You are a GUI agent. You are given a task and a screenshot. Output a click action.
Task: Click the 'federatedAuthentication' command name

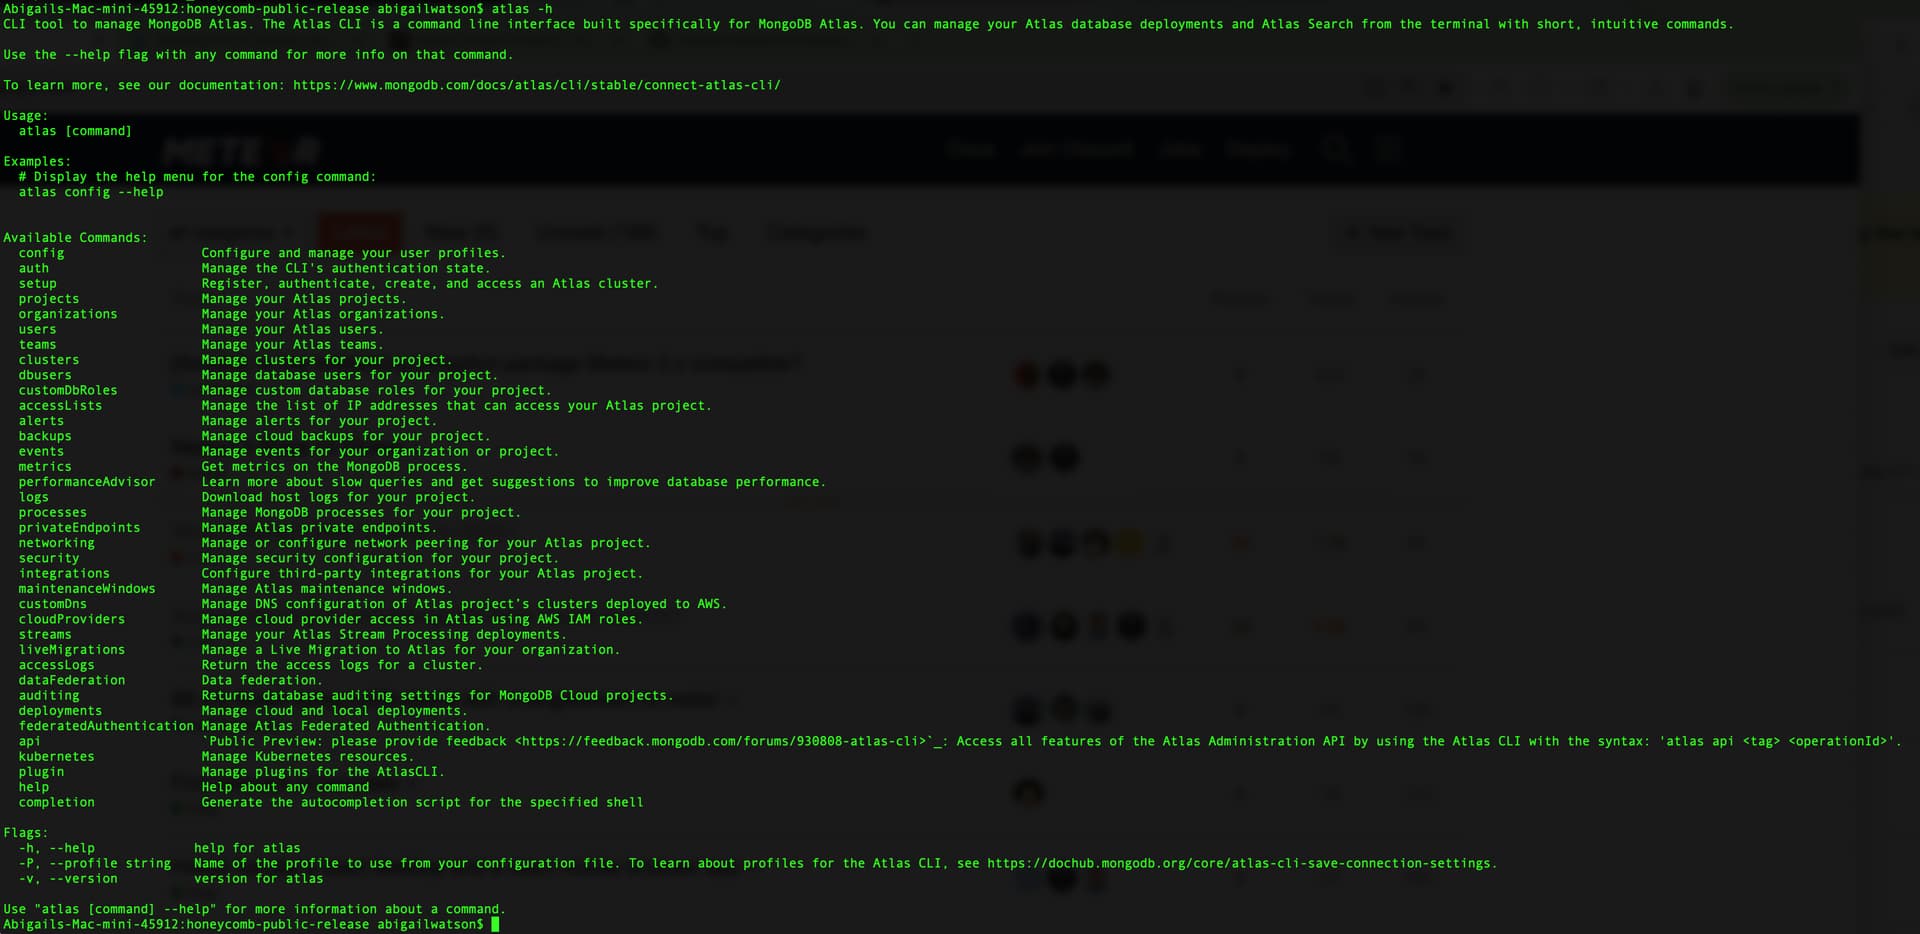pyautogui.click(x=106, y=726)
